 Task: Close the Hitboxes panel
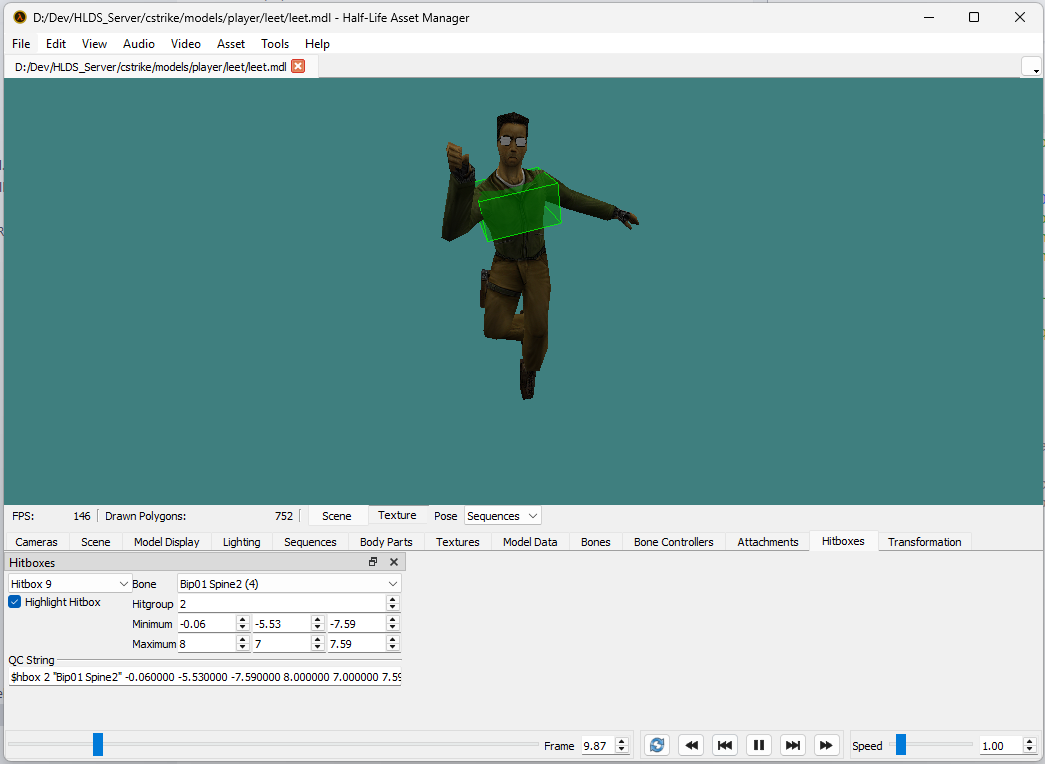point(393,563)
